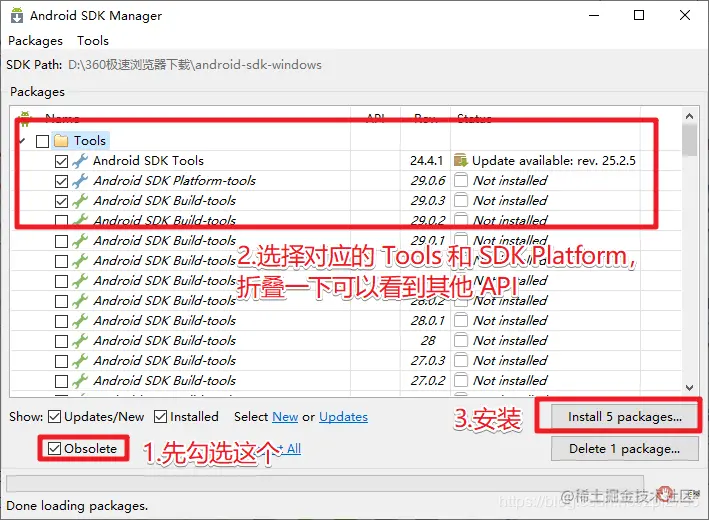Screen dimensions: 709x520
Task: Uncheck Android SDK Platform-tools checkbox
Action: (61, 181)
